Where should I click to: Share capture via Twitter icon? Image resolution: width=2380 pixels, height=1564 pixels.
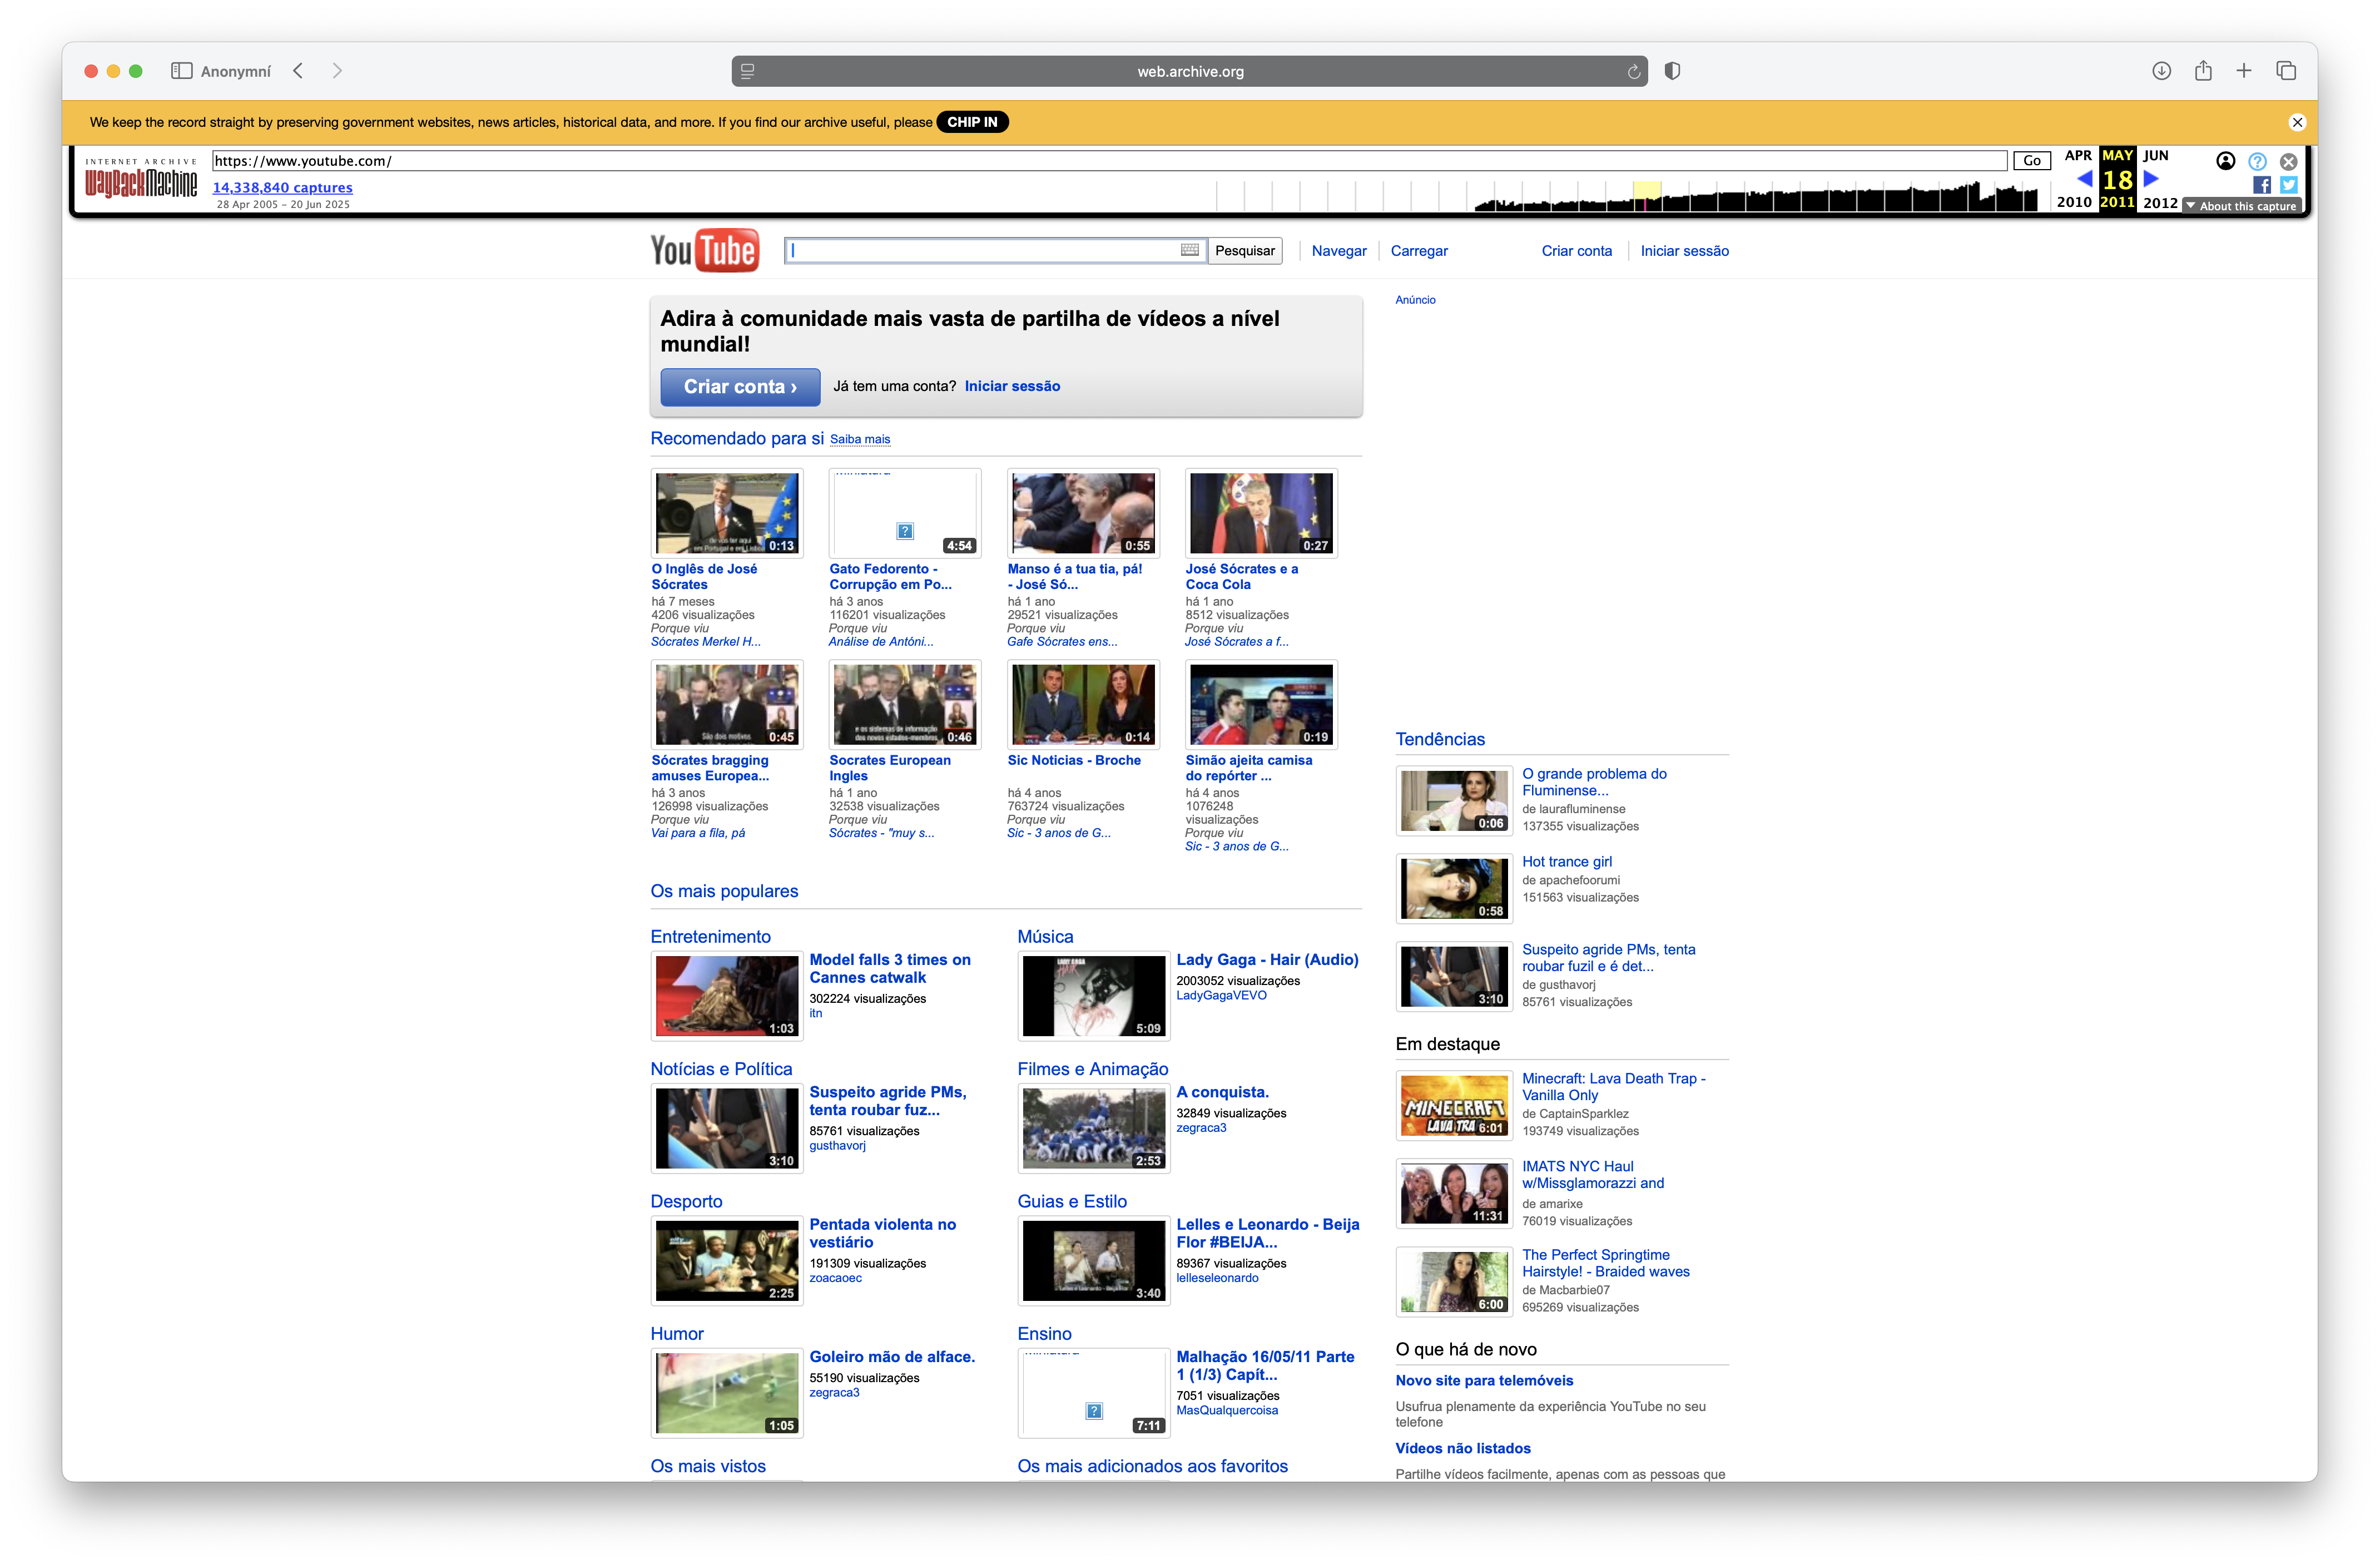pyautogui.click(x=2288, y=185)
